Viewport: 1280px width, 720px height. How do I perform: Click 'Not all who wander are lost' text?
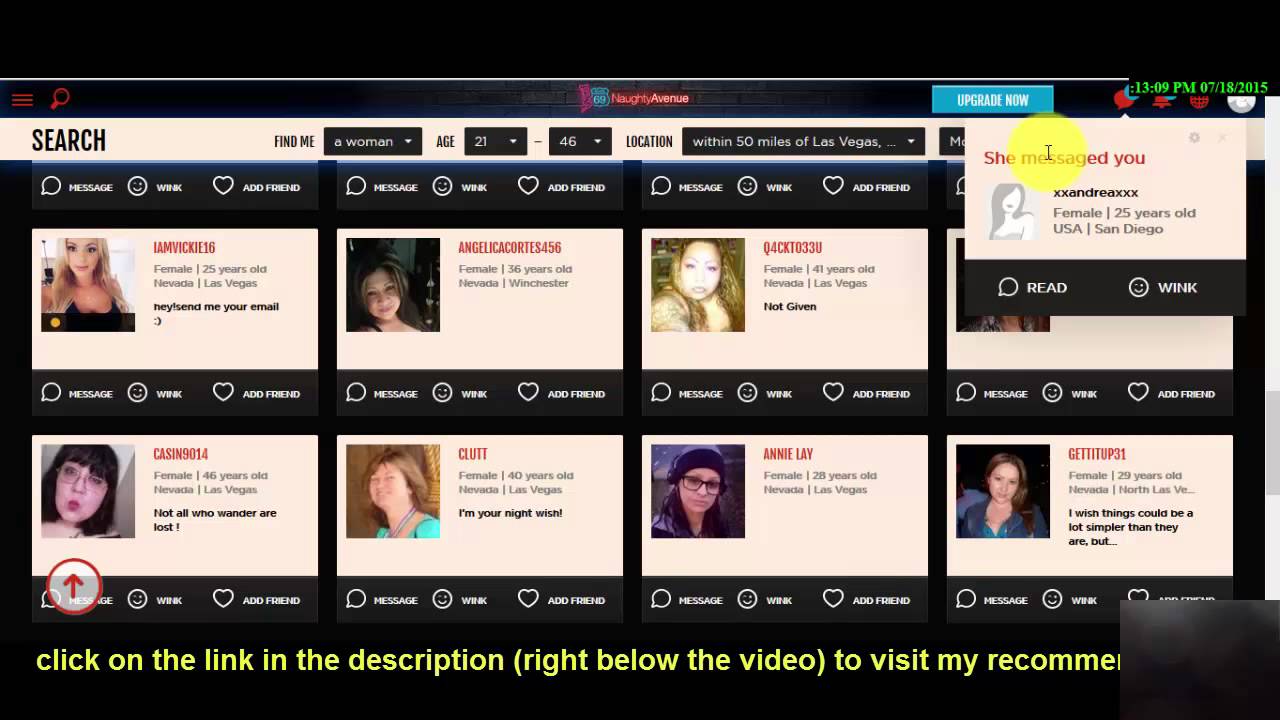pos(215,520)
